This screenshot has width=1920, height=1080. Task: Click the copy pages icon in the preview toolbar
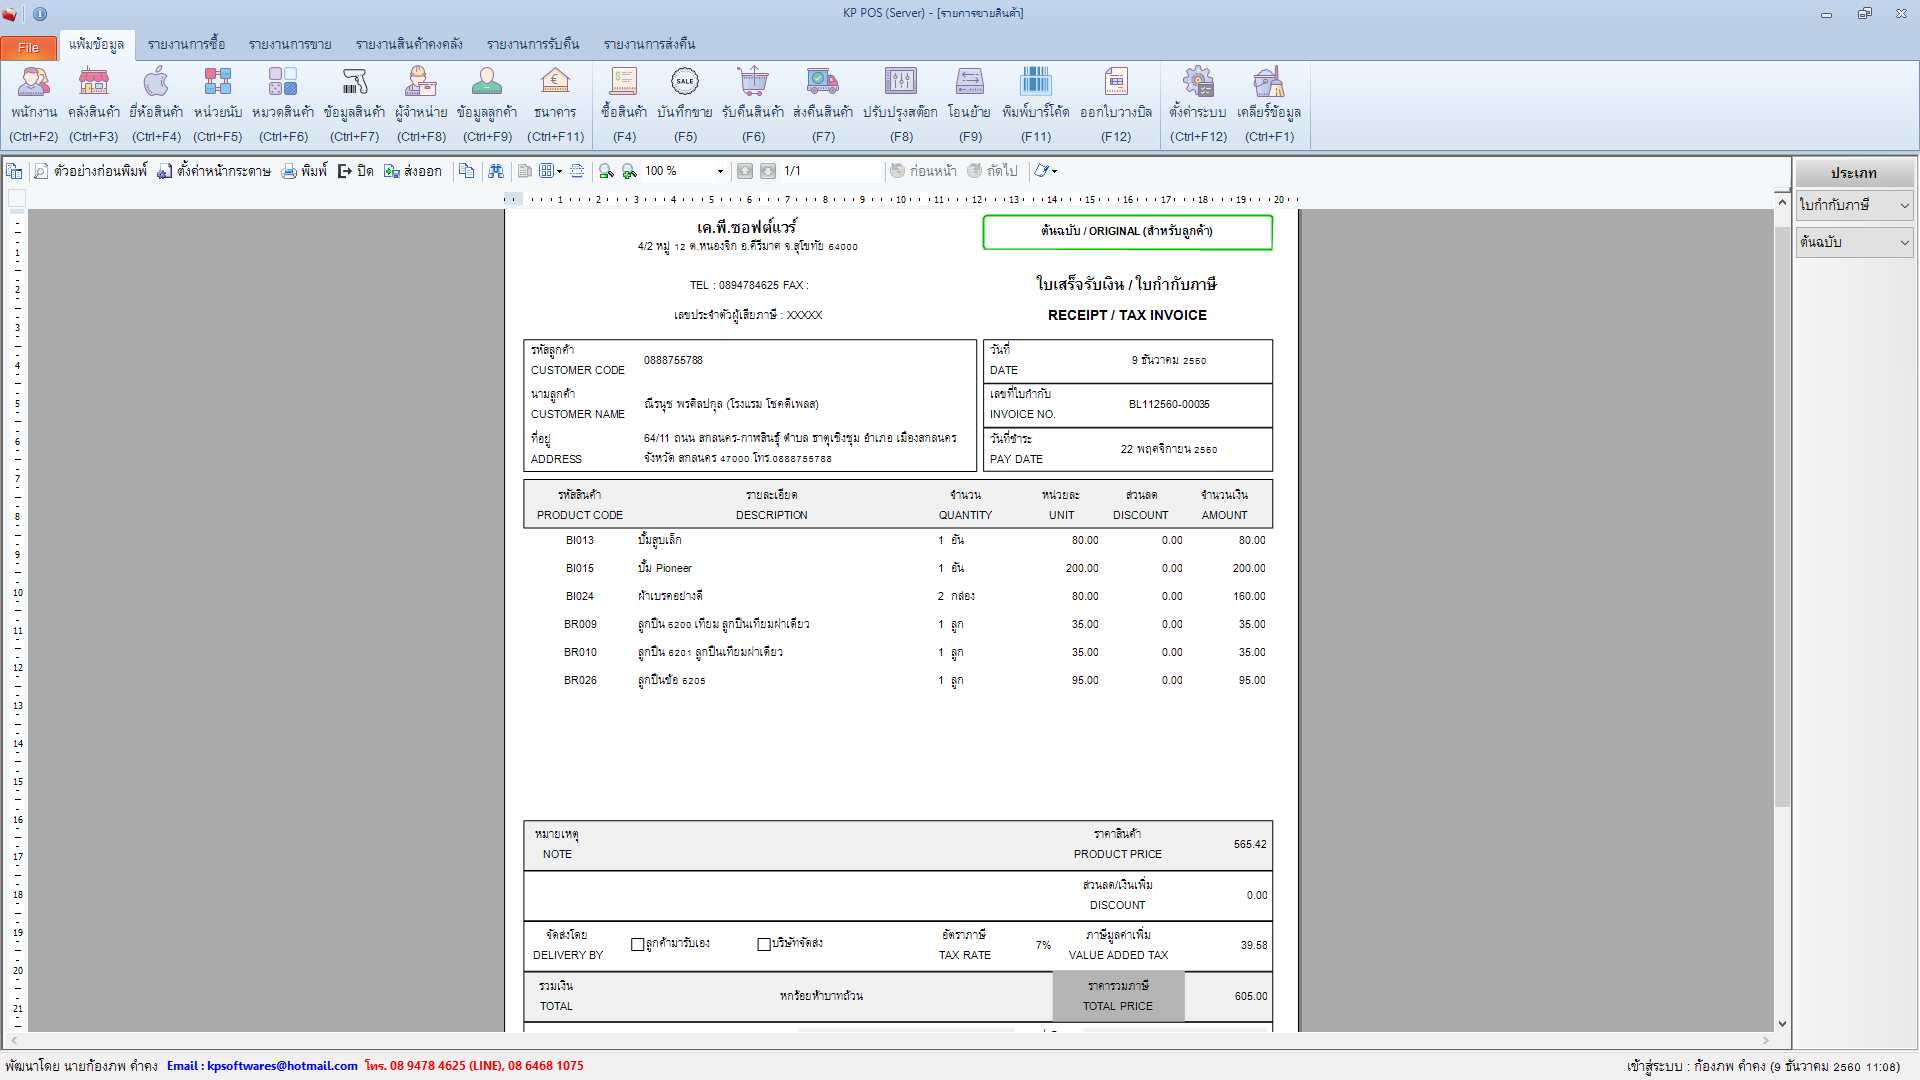pyautogui.click(x=467, y=171)
